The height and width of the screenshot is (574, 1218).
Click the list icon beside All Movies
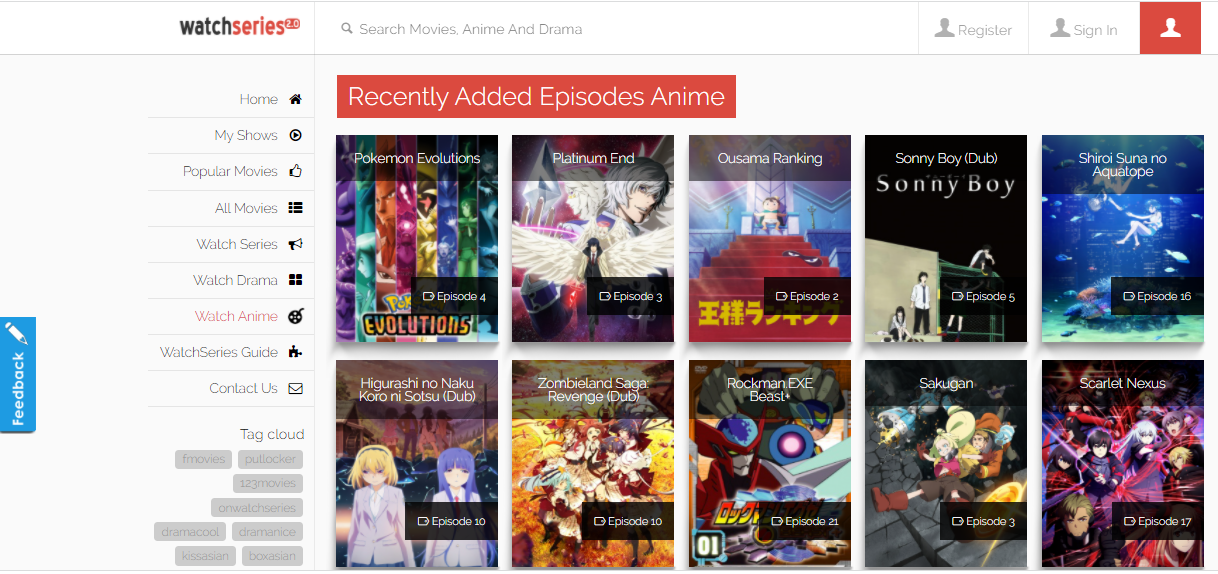(295, 208)
